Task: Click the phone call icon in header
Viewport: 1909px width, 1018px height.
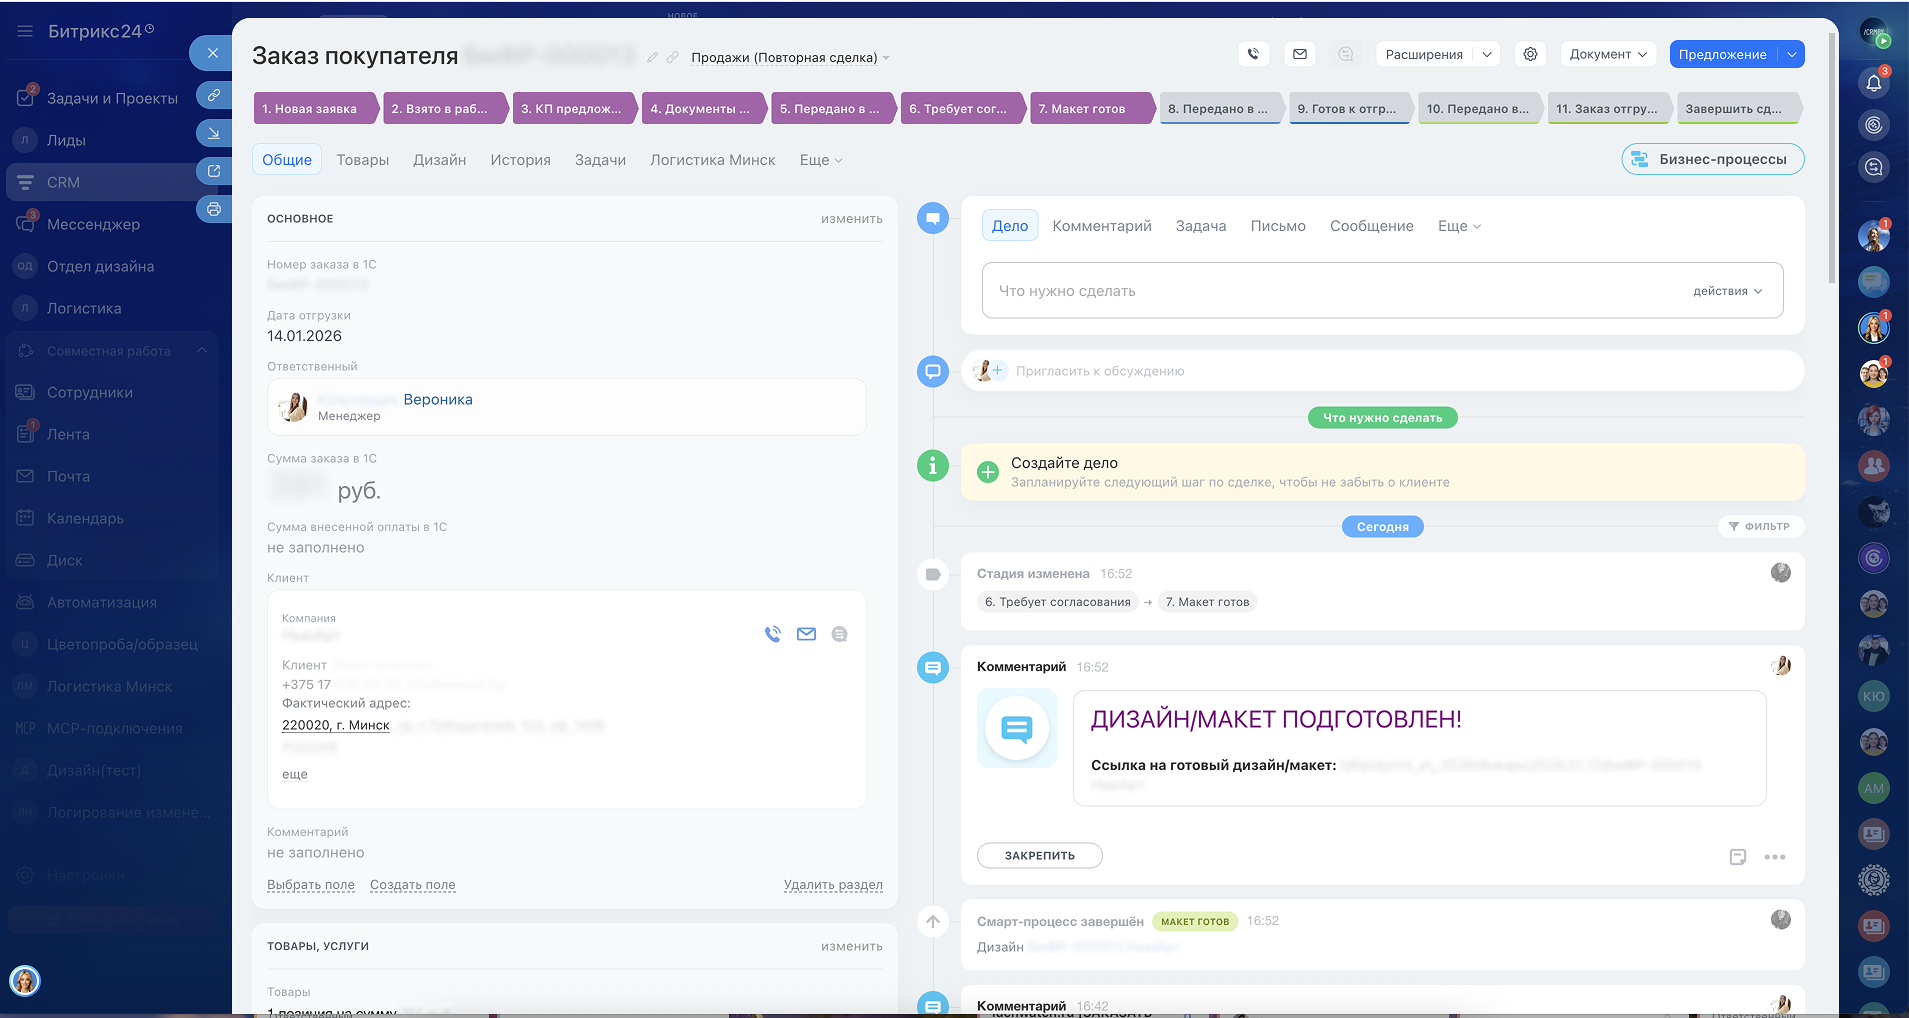Action: [x=1253, y=54]
